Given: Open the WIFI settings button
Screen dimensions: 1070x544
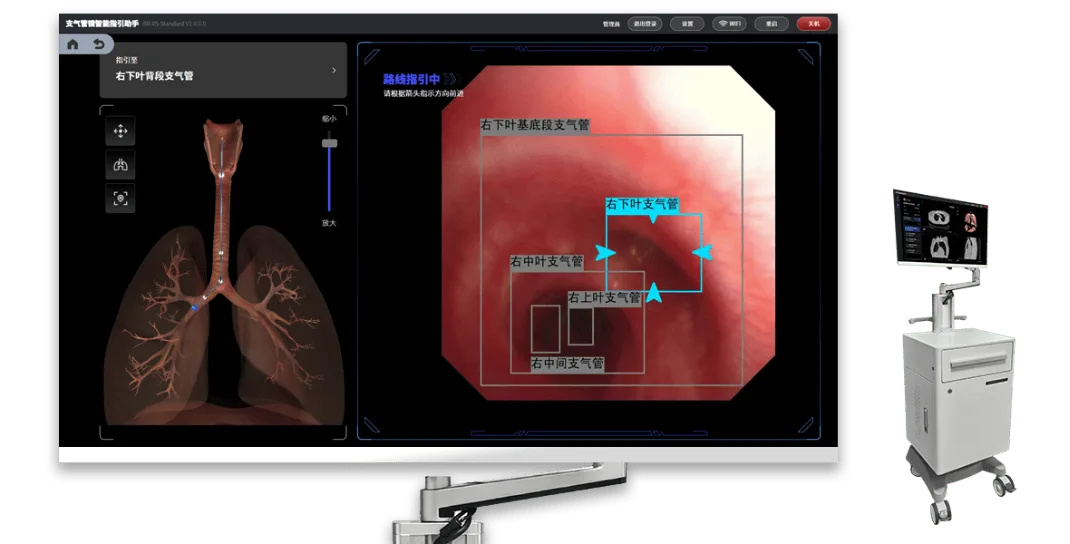Looking at the screenshot, I should click(729, 24).
